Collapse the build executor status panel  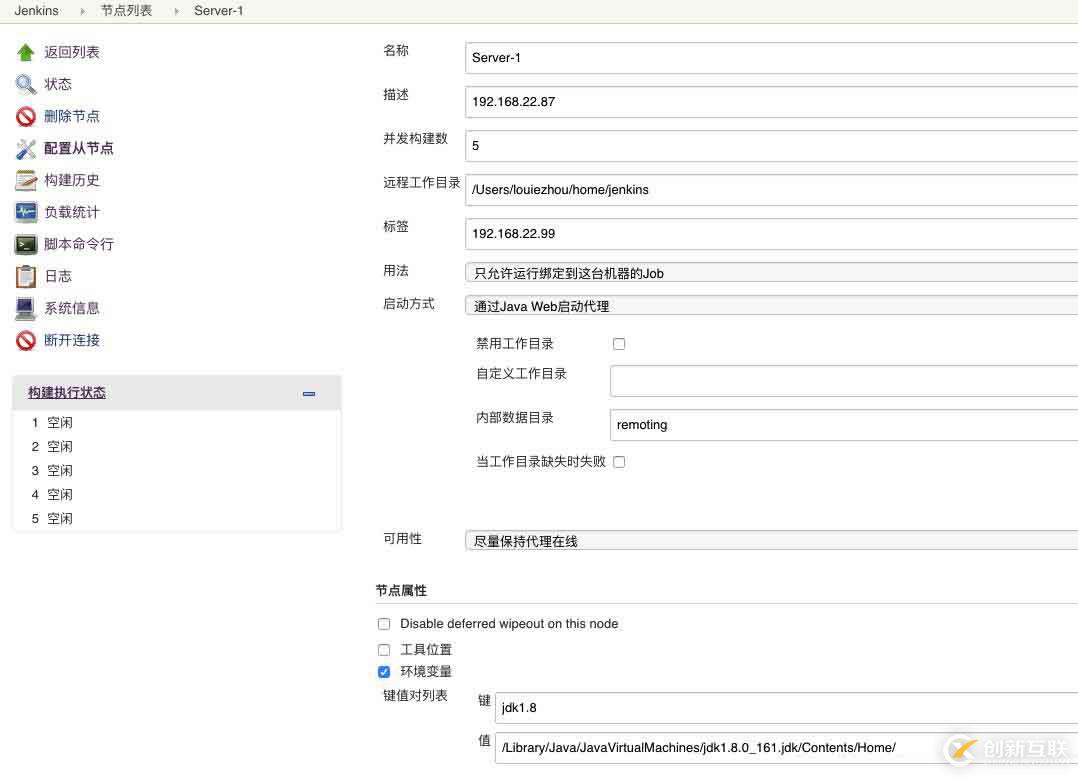point(309,394)
